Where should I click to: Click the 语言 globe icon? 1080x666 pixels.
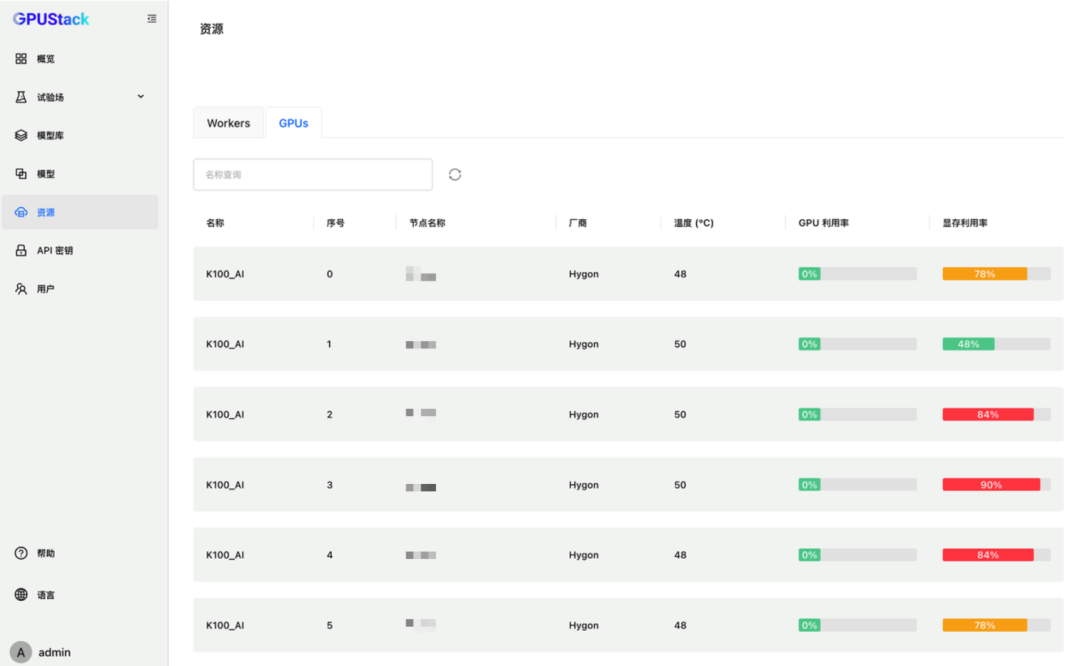21,595
